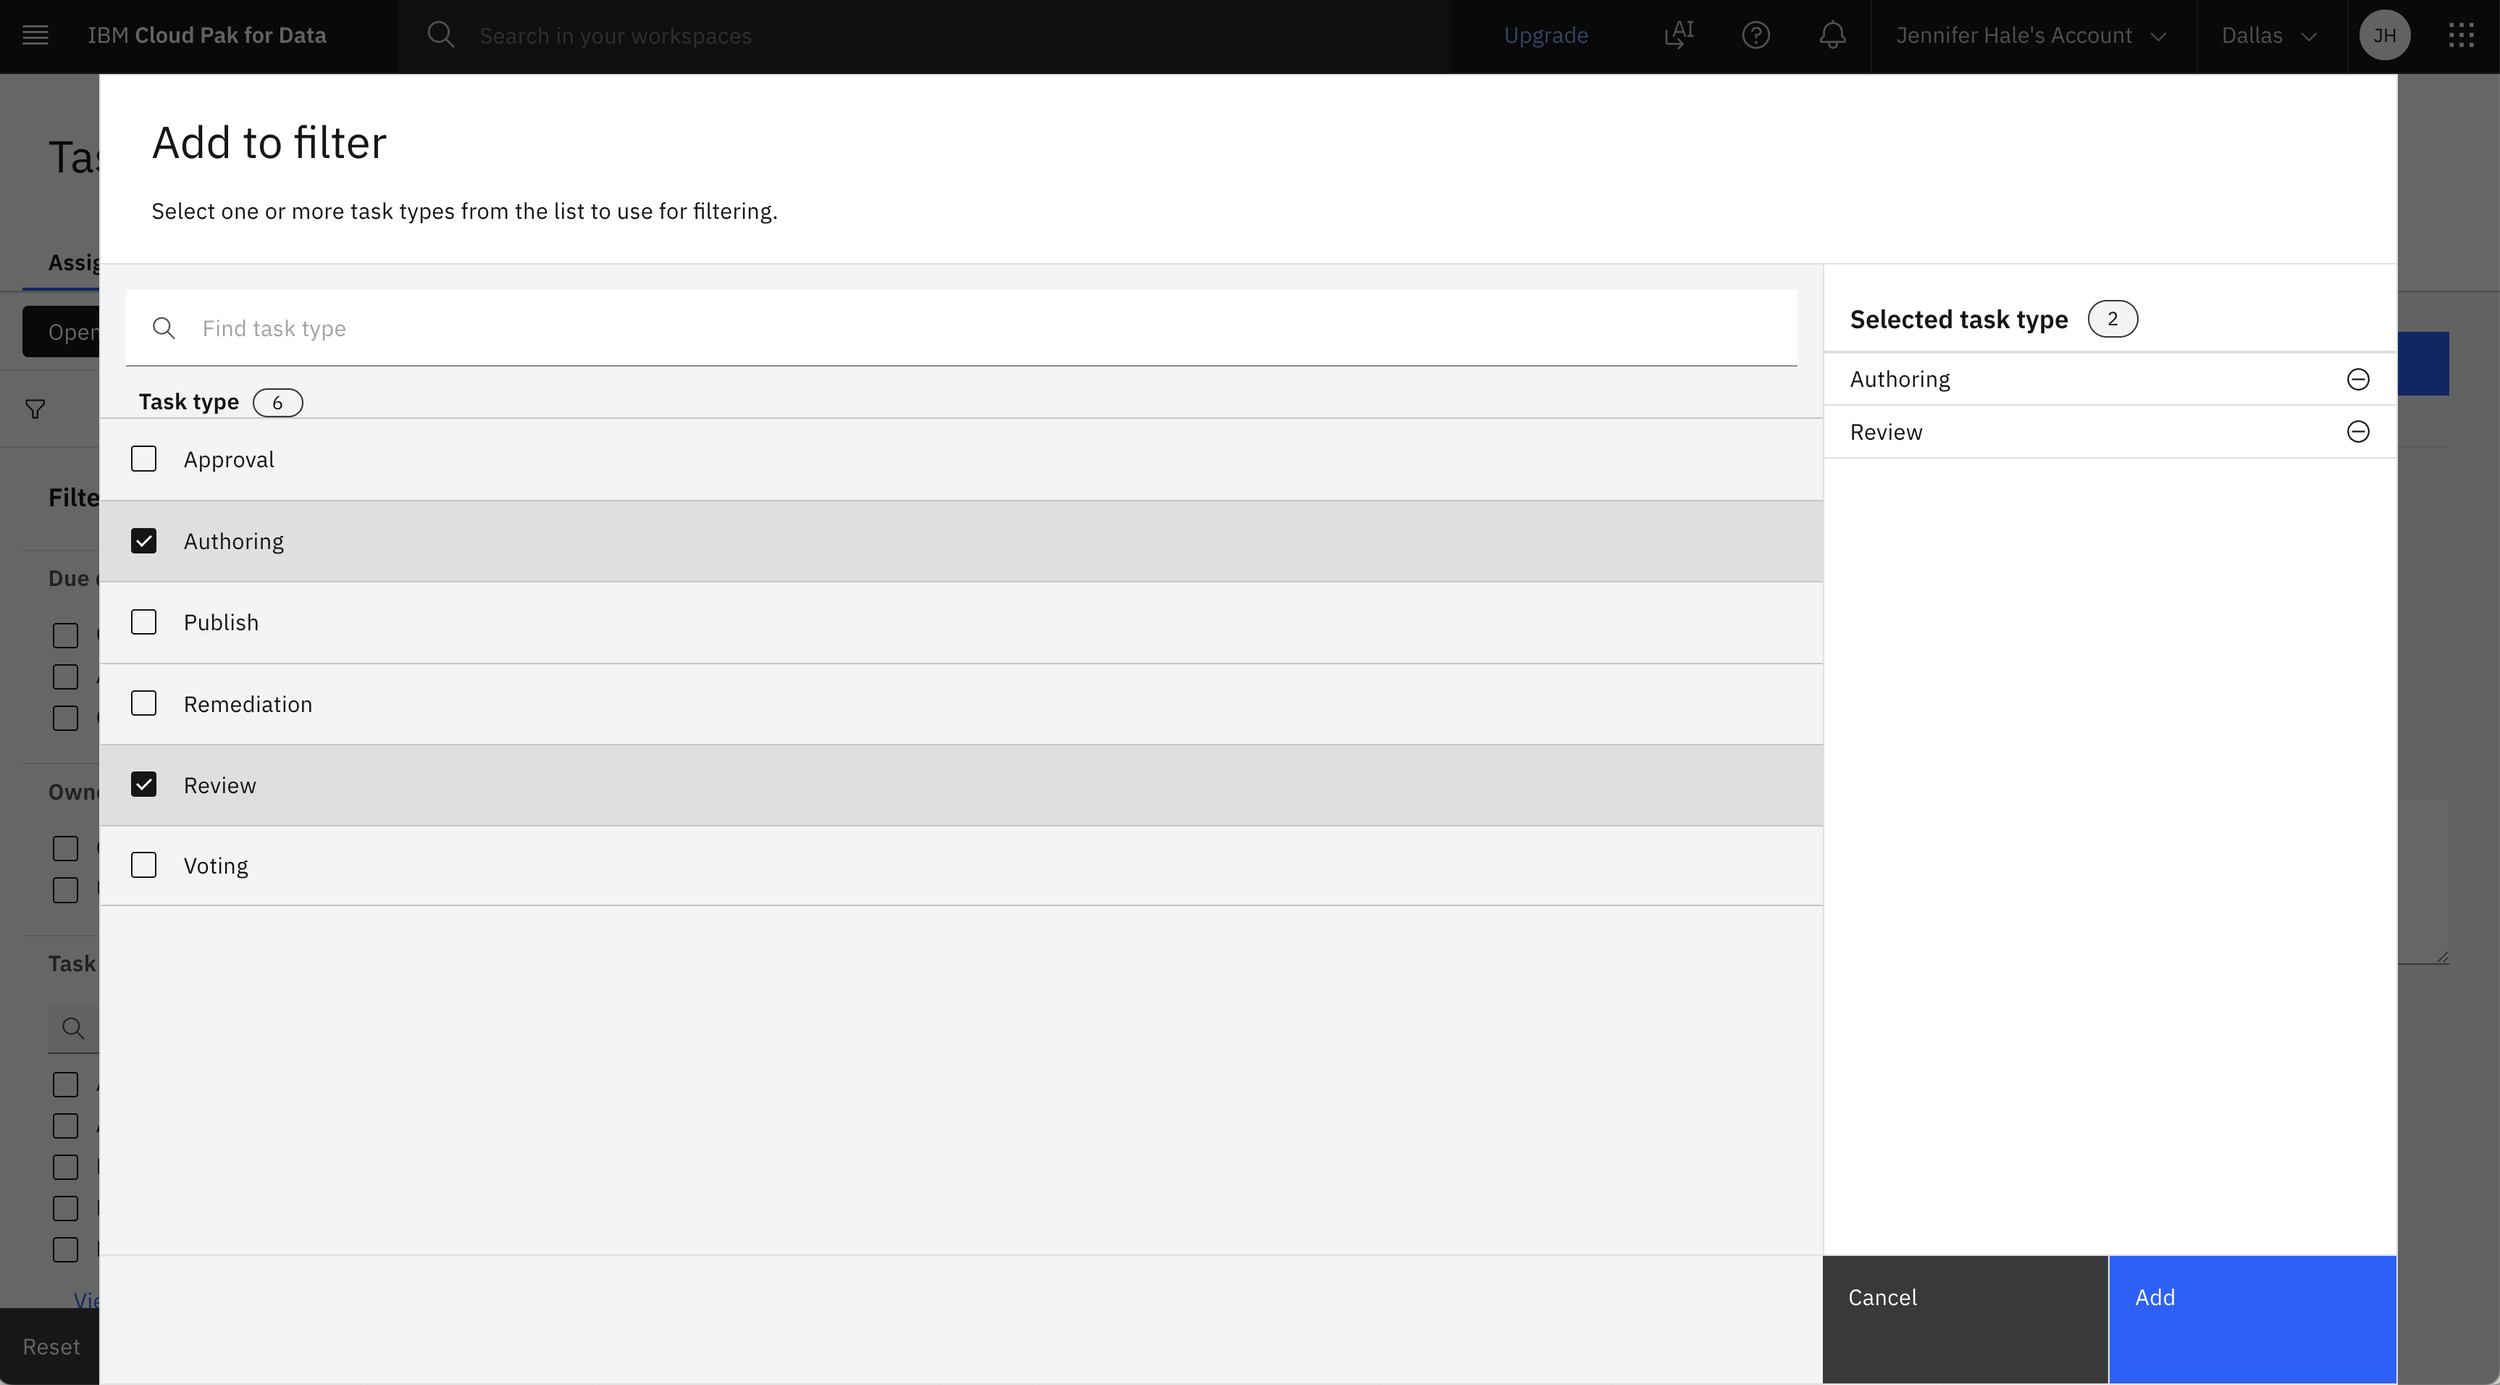
Task: Remove Review from selected task types
Action: [x=2358, y=431]
